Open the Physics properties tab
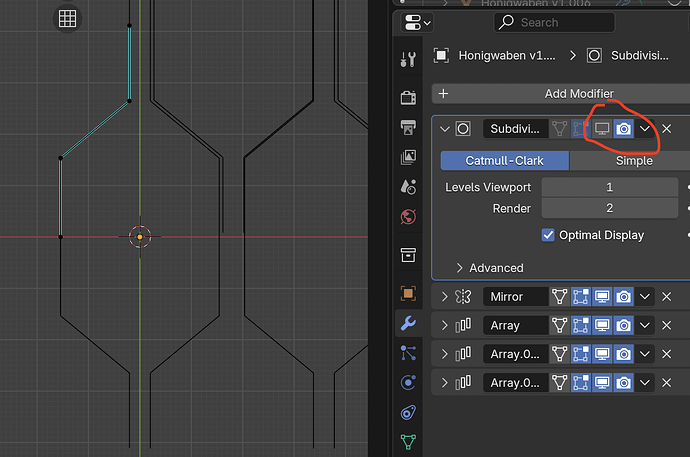 408,383
